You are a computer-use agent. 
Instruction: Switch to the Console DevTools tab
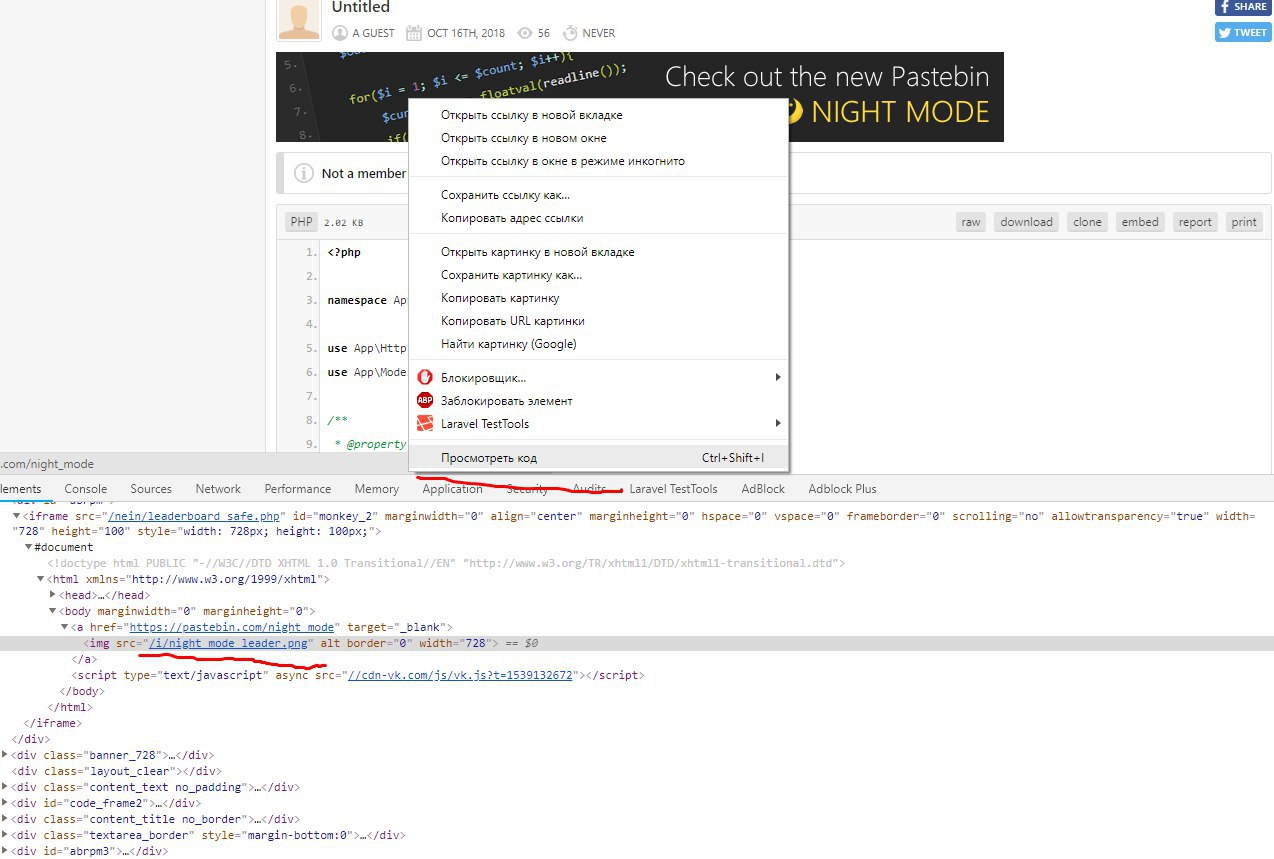(86, 489)
